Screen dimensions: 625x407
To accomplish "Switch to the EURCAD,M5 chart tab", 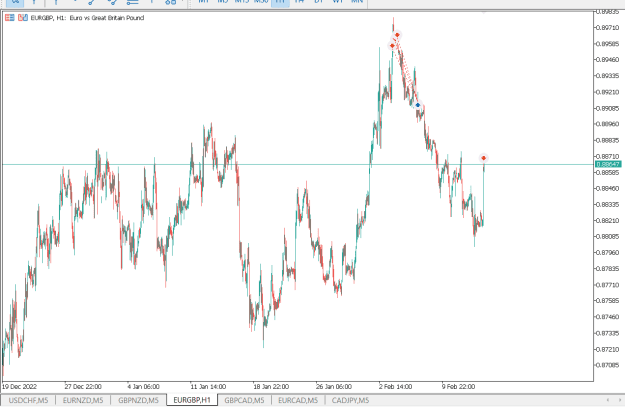I will tap(298, 400).
